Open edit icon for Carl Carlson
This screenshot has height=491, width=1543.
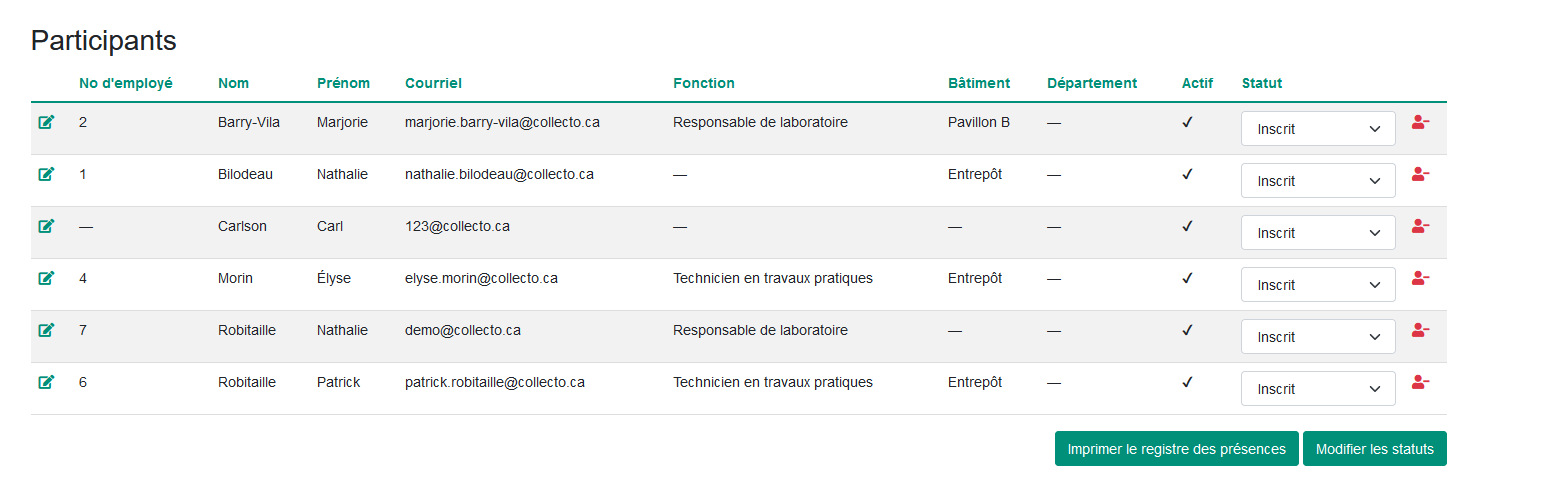click(x=46, y=226)
